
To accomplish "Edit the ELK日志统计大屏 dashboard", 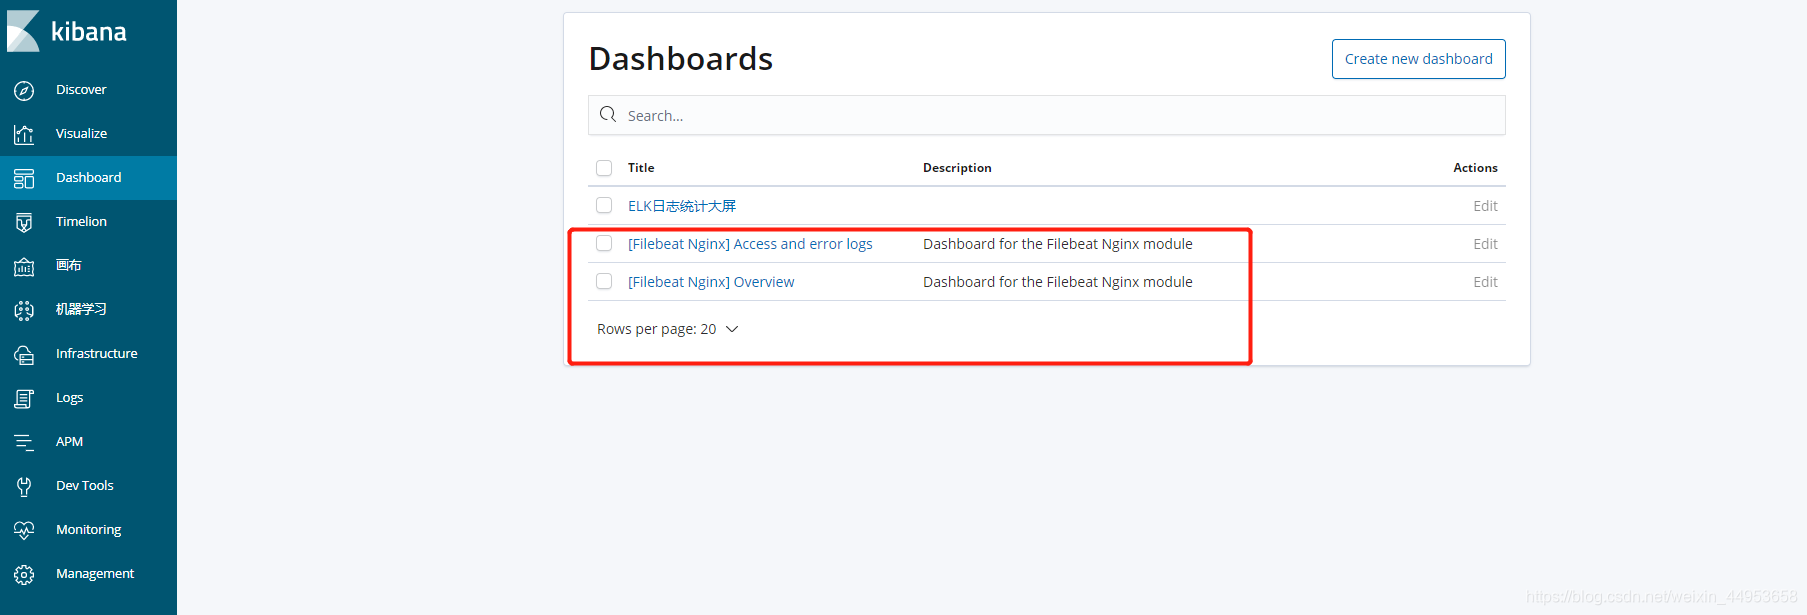I will (x=1485, y=206).
